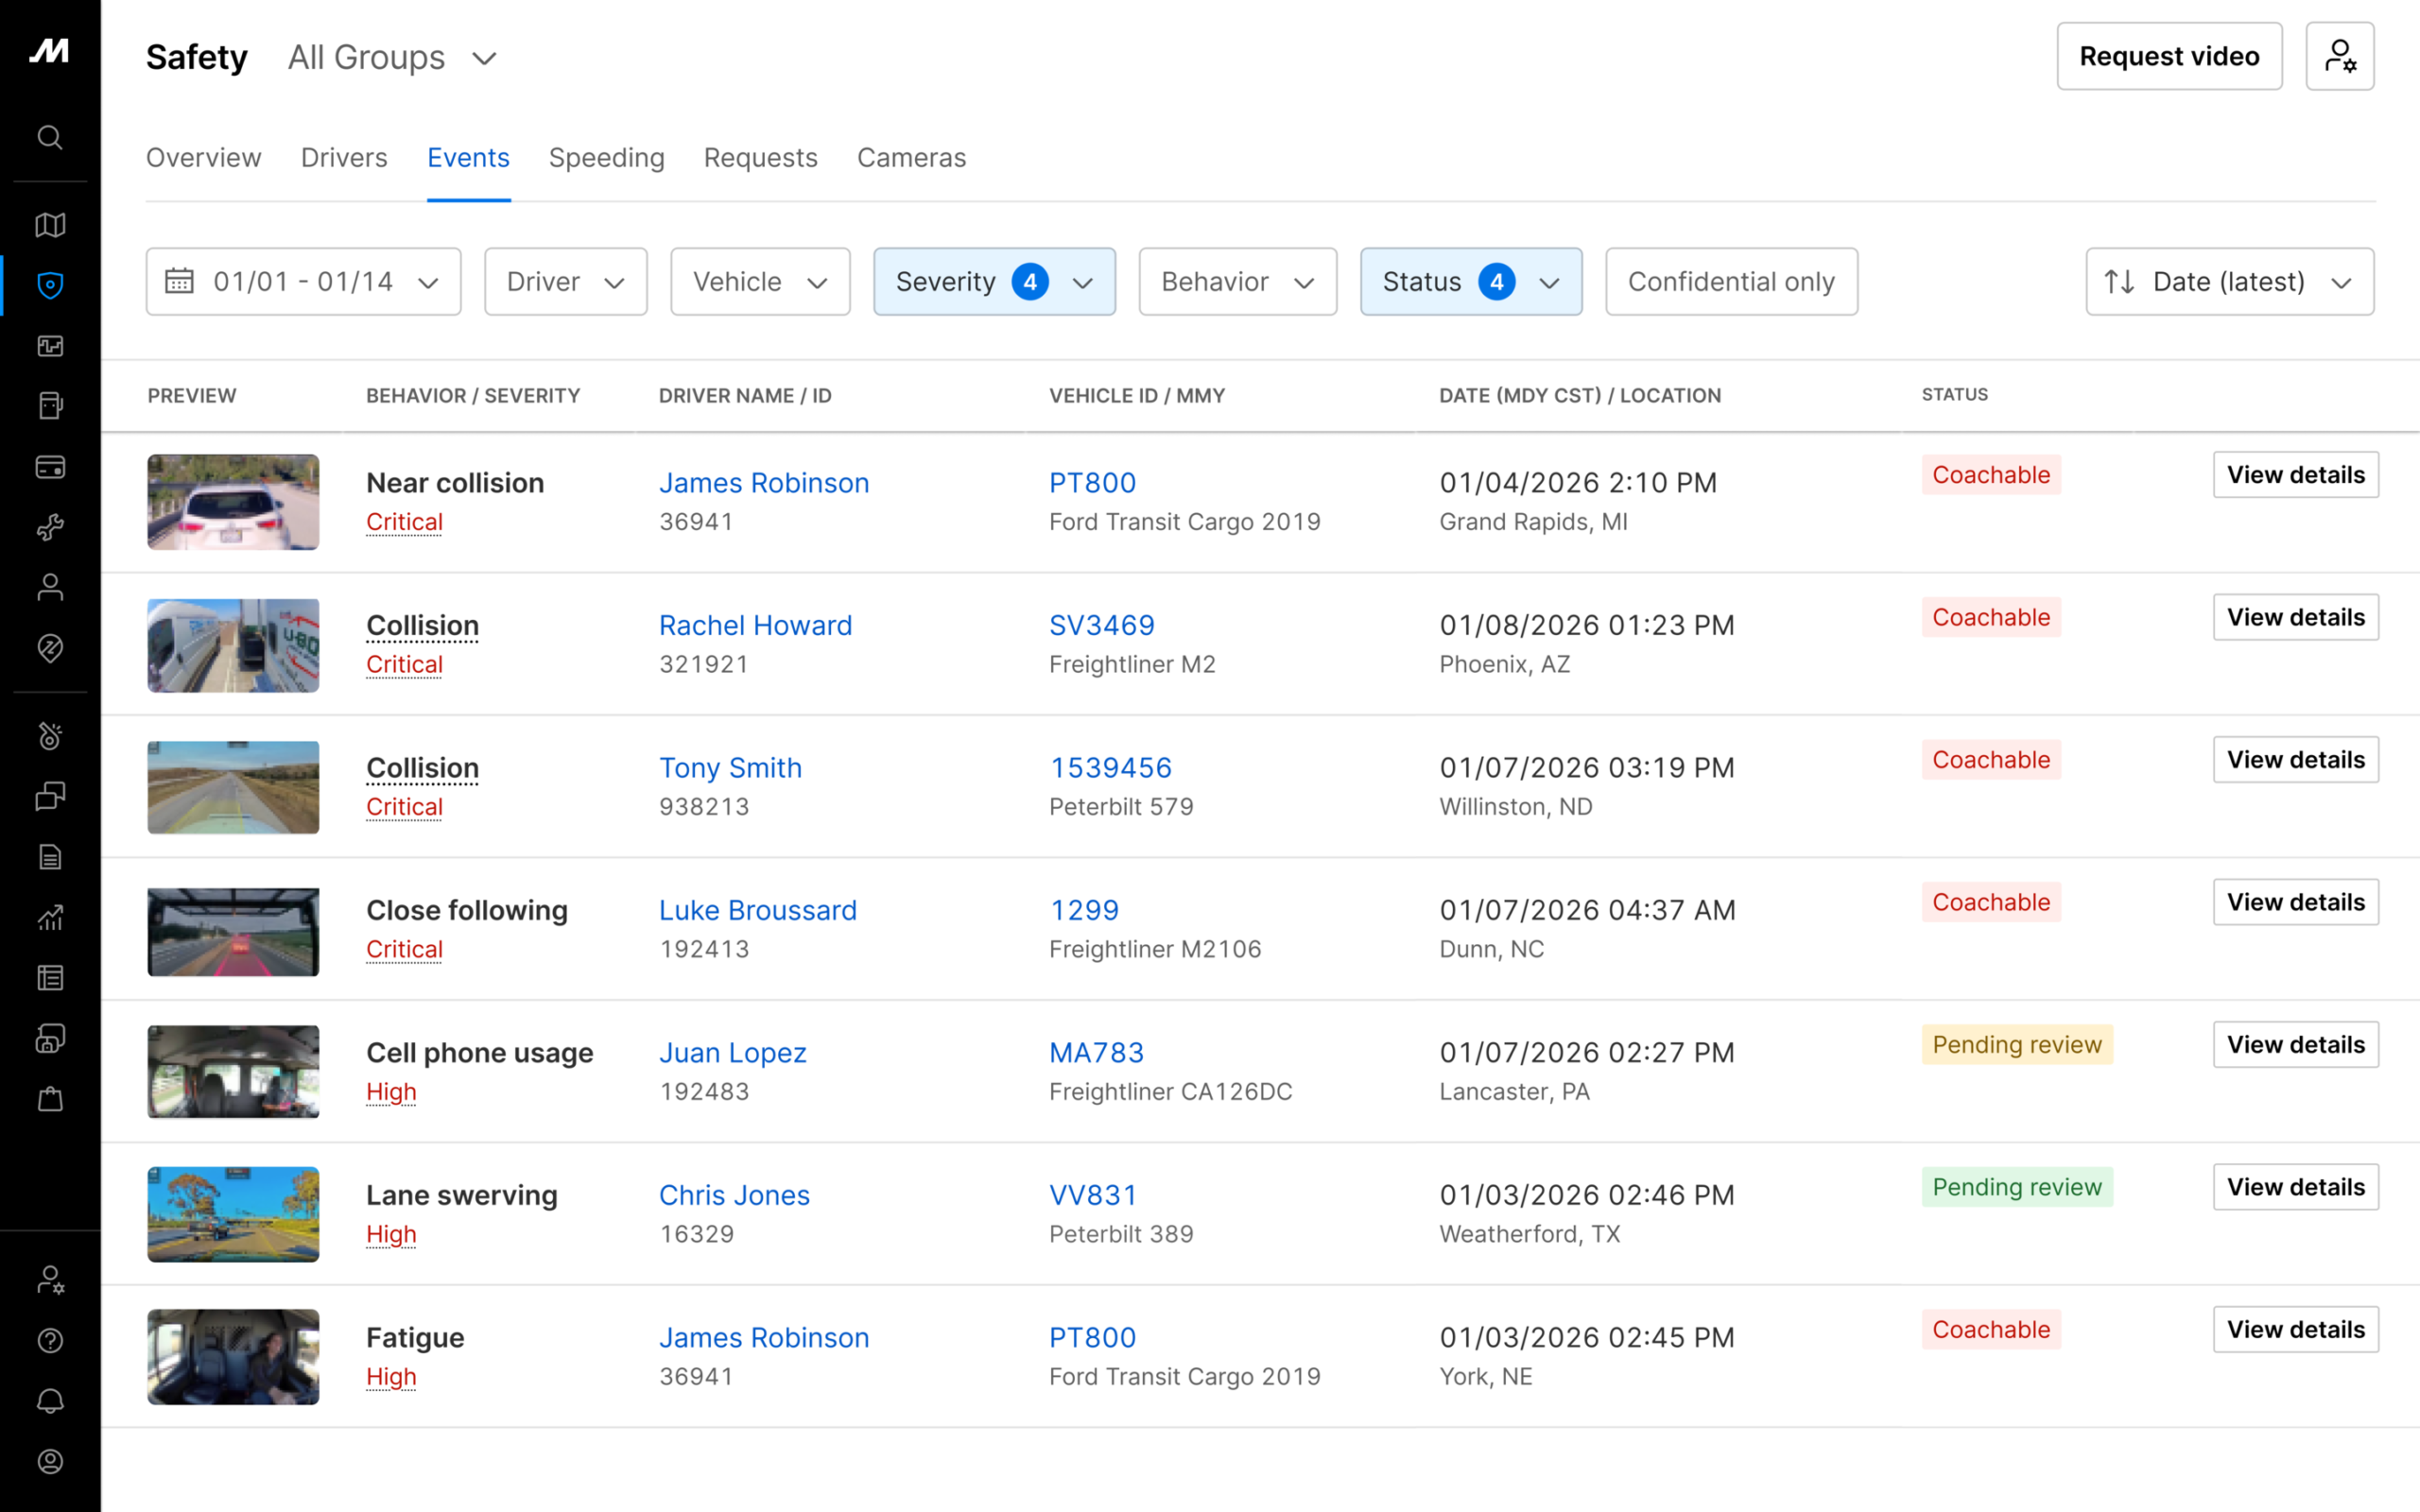Switch to the Cameras tab
This screenshot has height=1512, width=2420.
coord(911,158)
